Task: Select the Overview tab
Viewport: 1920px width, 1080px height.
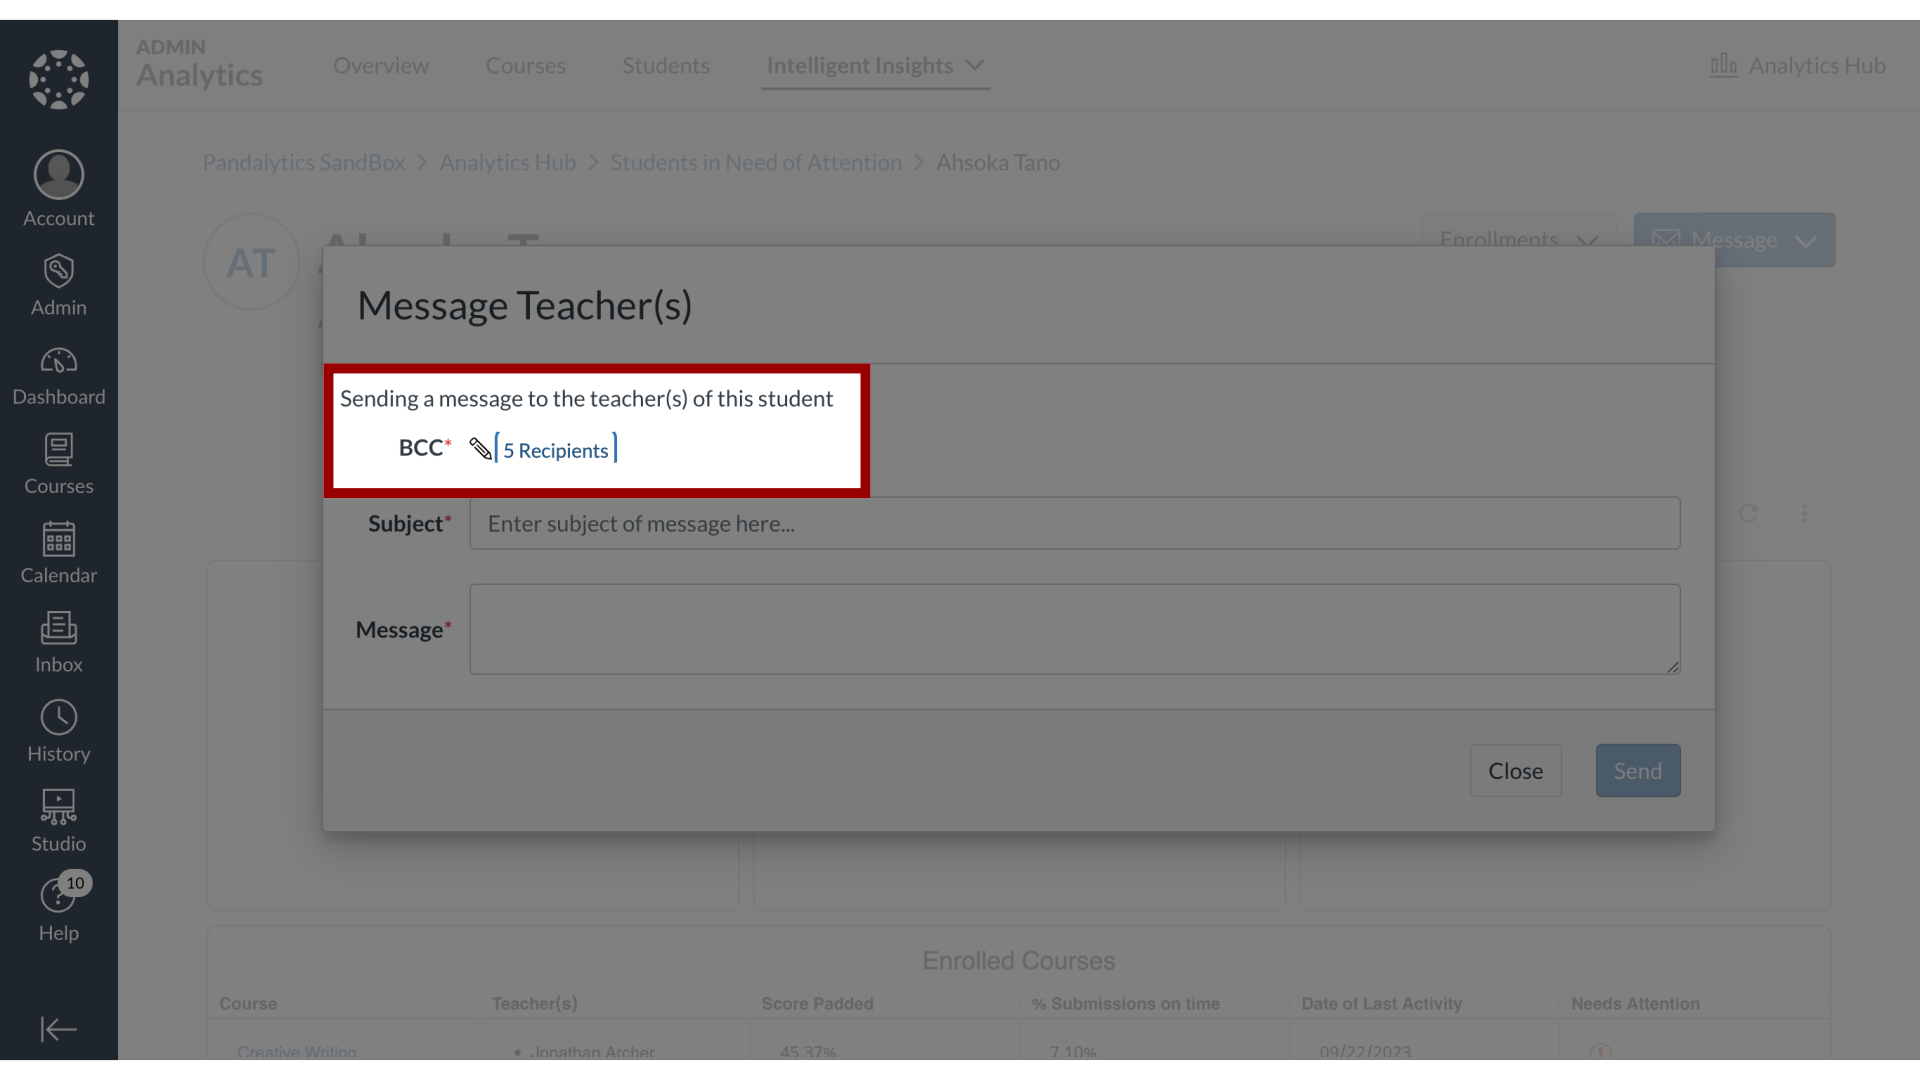Action: tap(381, 65)
